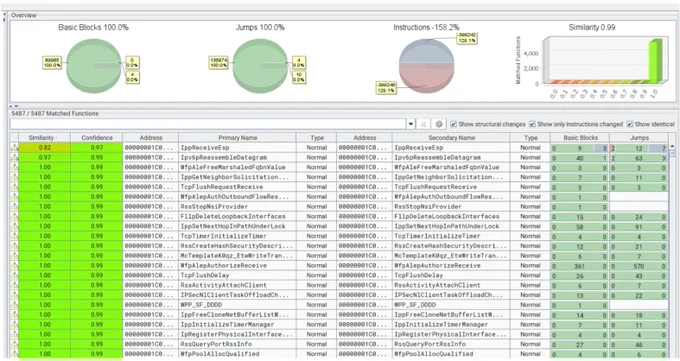Click row icon for RssActivityAttachClient
680x361 pixels.
(14, 285)
